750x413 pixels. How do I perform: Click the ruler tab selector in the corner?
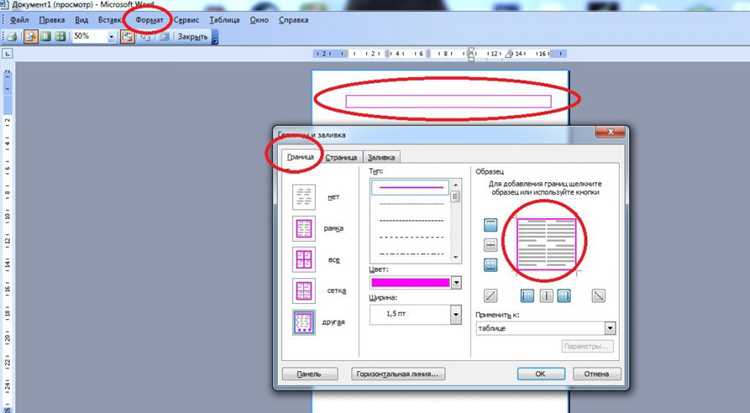(7, 54)
